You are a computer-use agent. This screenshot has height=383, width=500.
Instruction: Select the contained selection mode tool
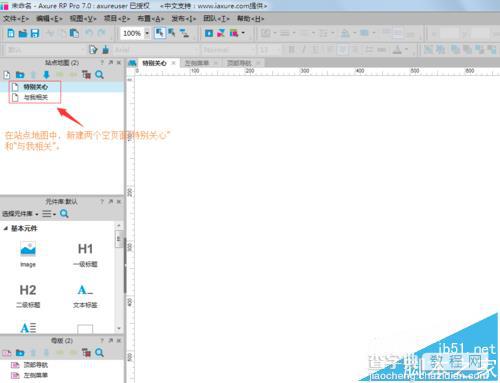click(172, 33)
